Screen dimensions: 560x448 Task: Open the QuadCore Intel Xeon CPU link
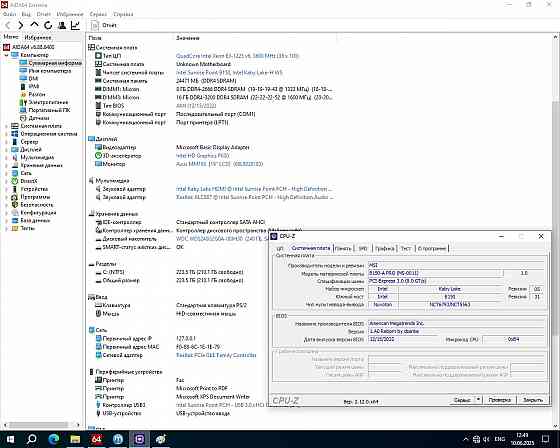click(x=237, y=56)
